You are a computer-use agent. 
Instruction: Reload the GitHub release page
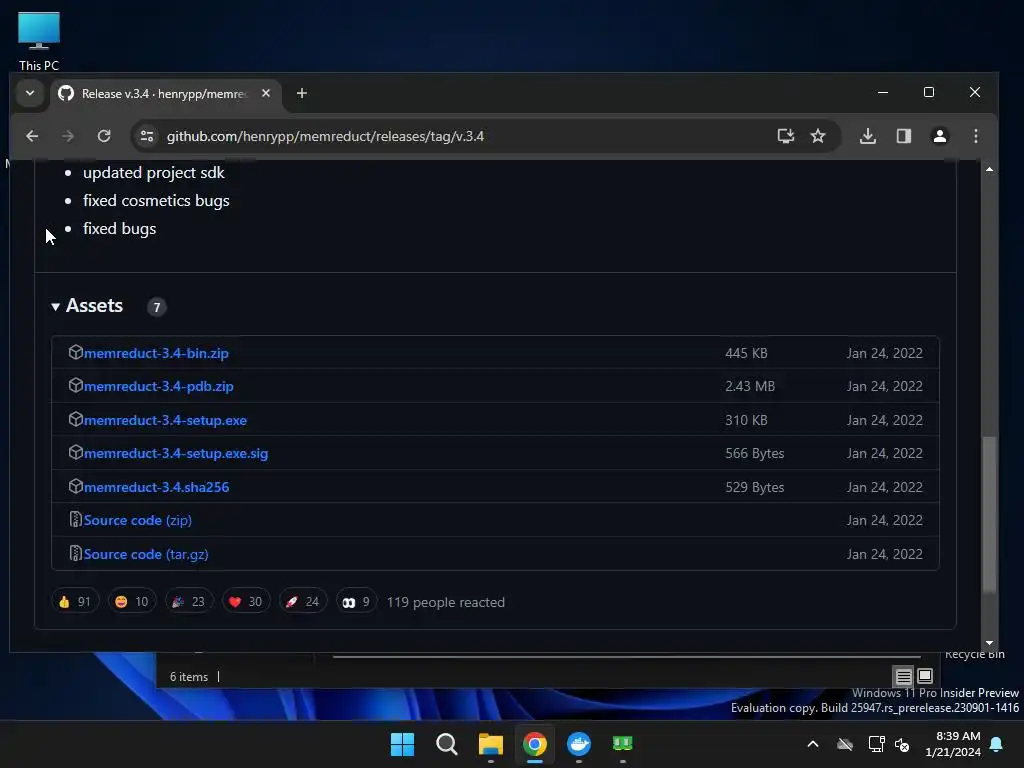click(x=104, y=136)
